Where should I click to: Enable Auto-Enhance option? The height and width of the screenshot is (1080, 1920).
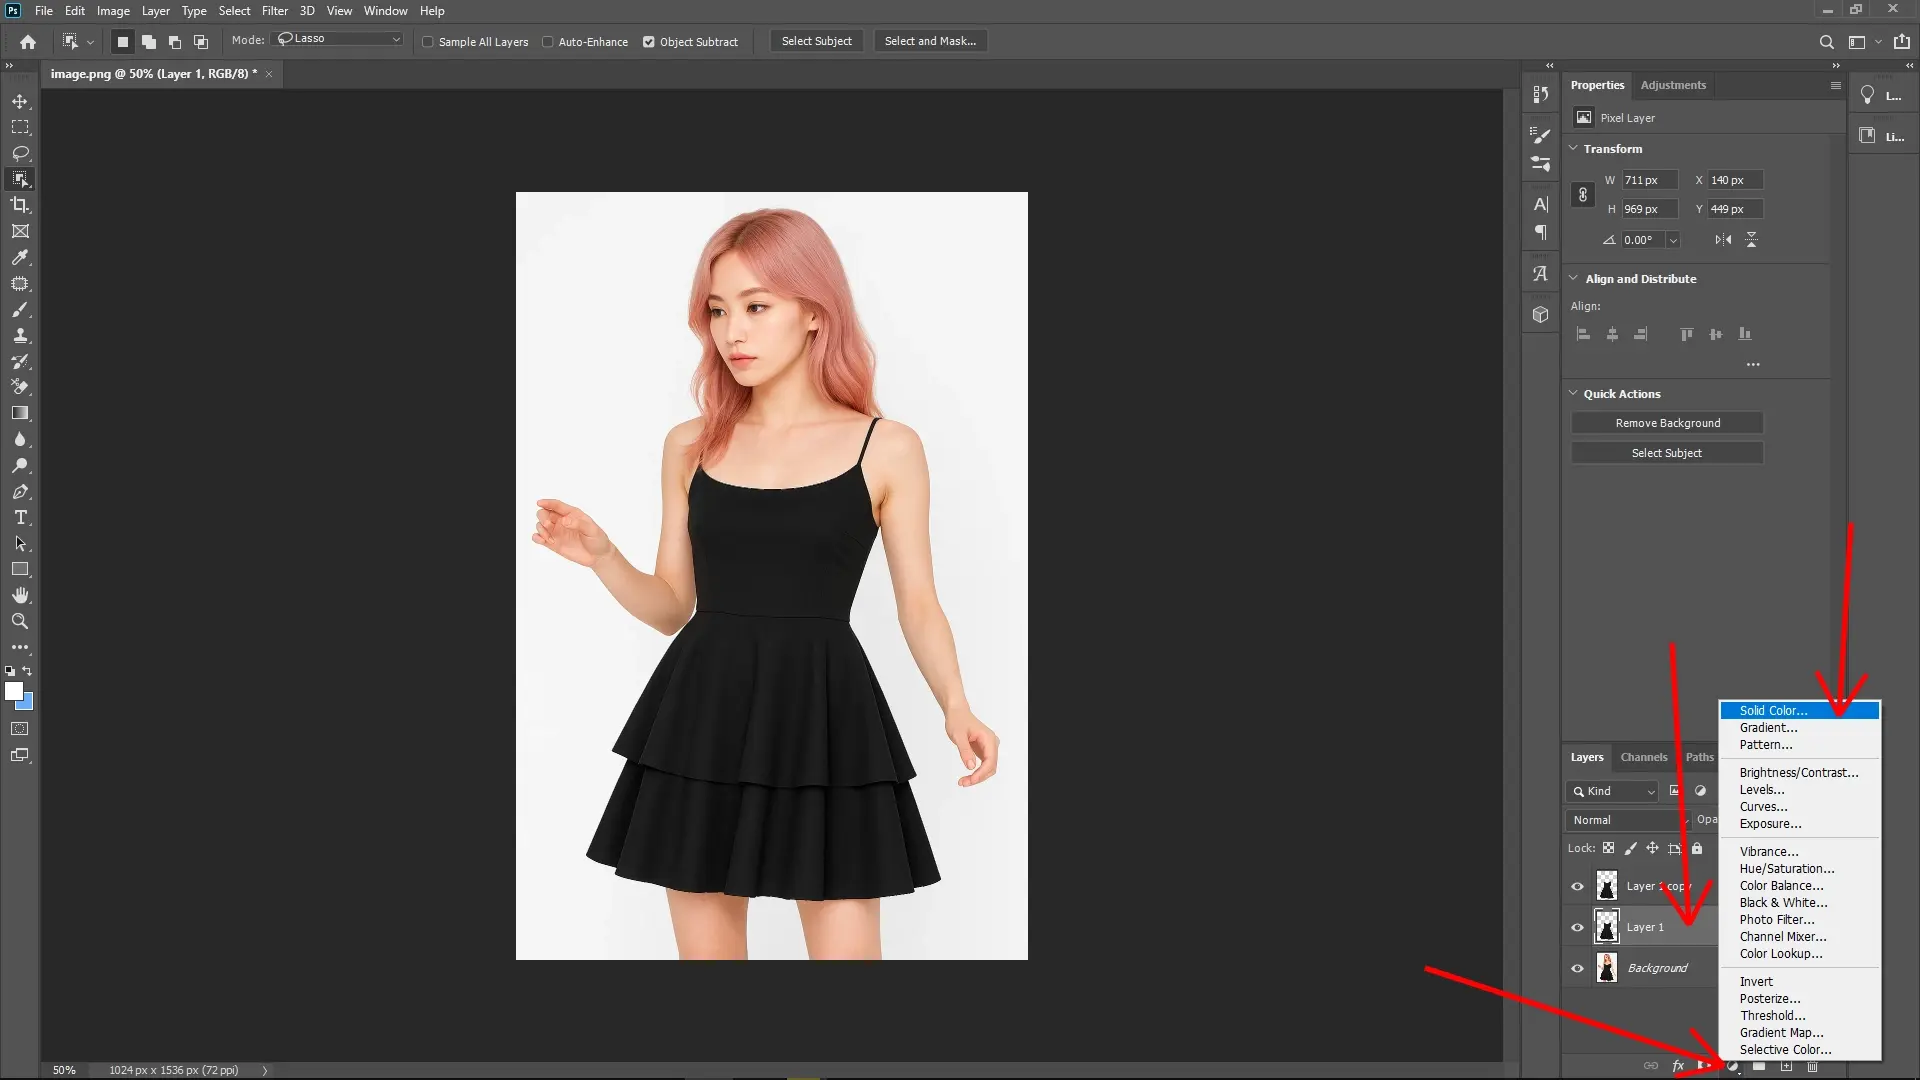(548, 42)
